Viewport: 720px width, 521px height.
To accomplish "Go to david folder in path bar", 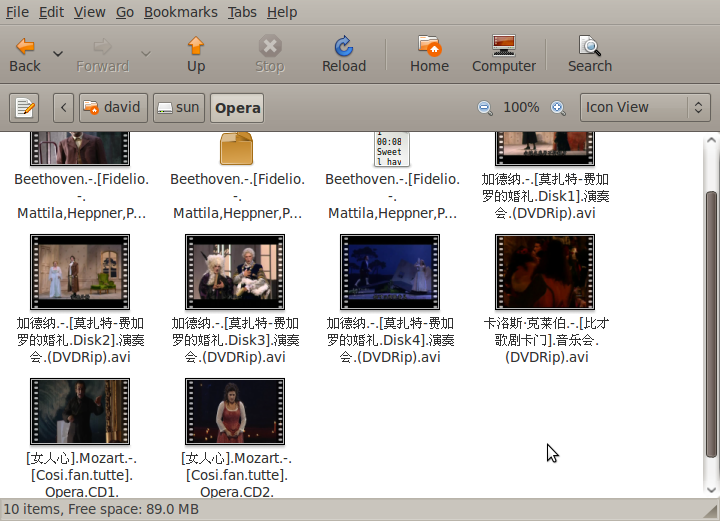I will 113,108.
